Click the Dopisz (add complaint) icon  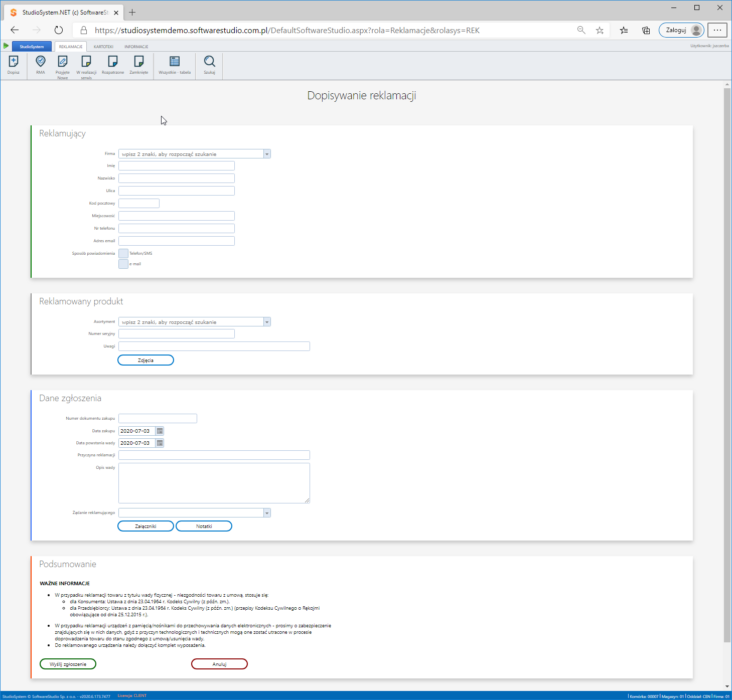point(14,64)
